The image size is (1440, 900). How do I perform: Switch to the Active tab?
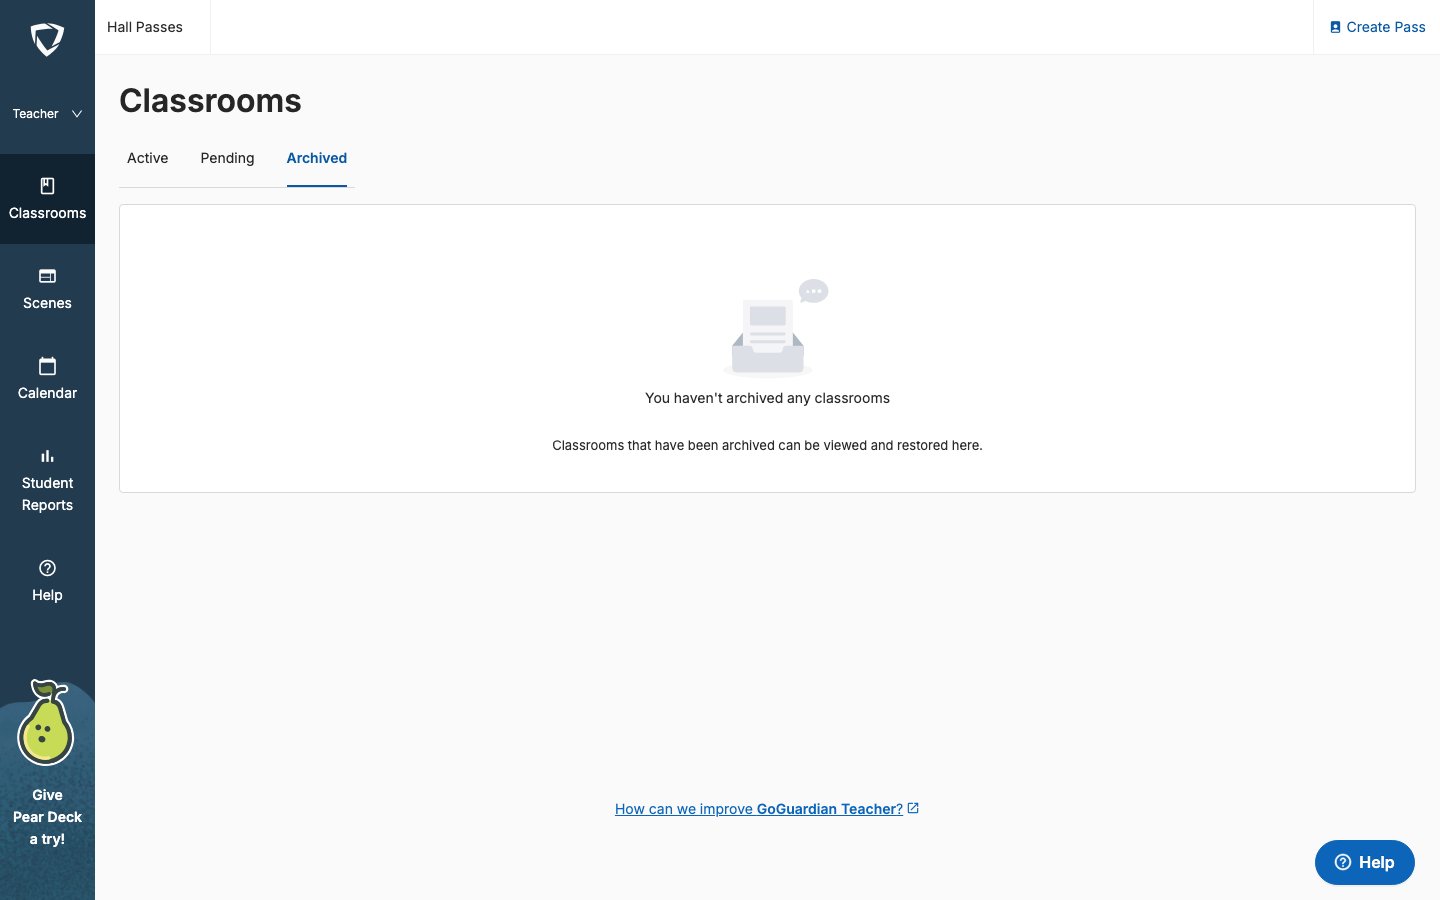point(147,158)
